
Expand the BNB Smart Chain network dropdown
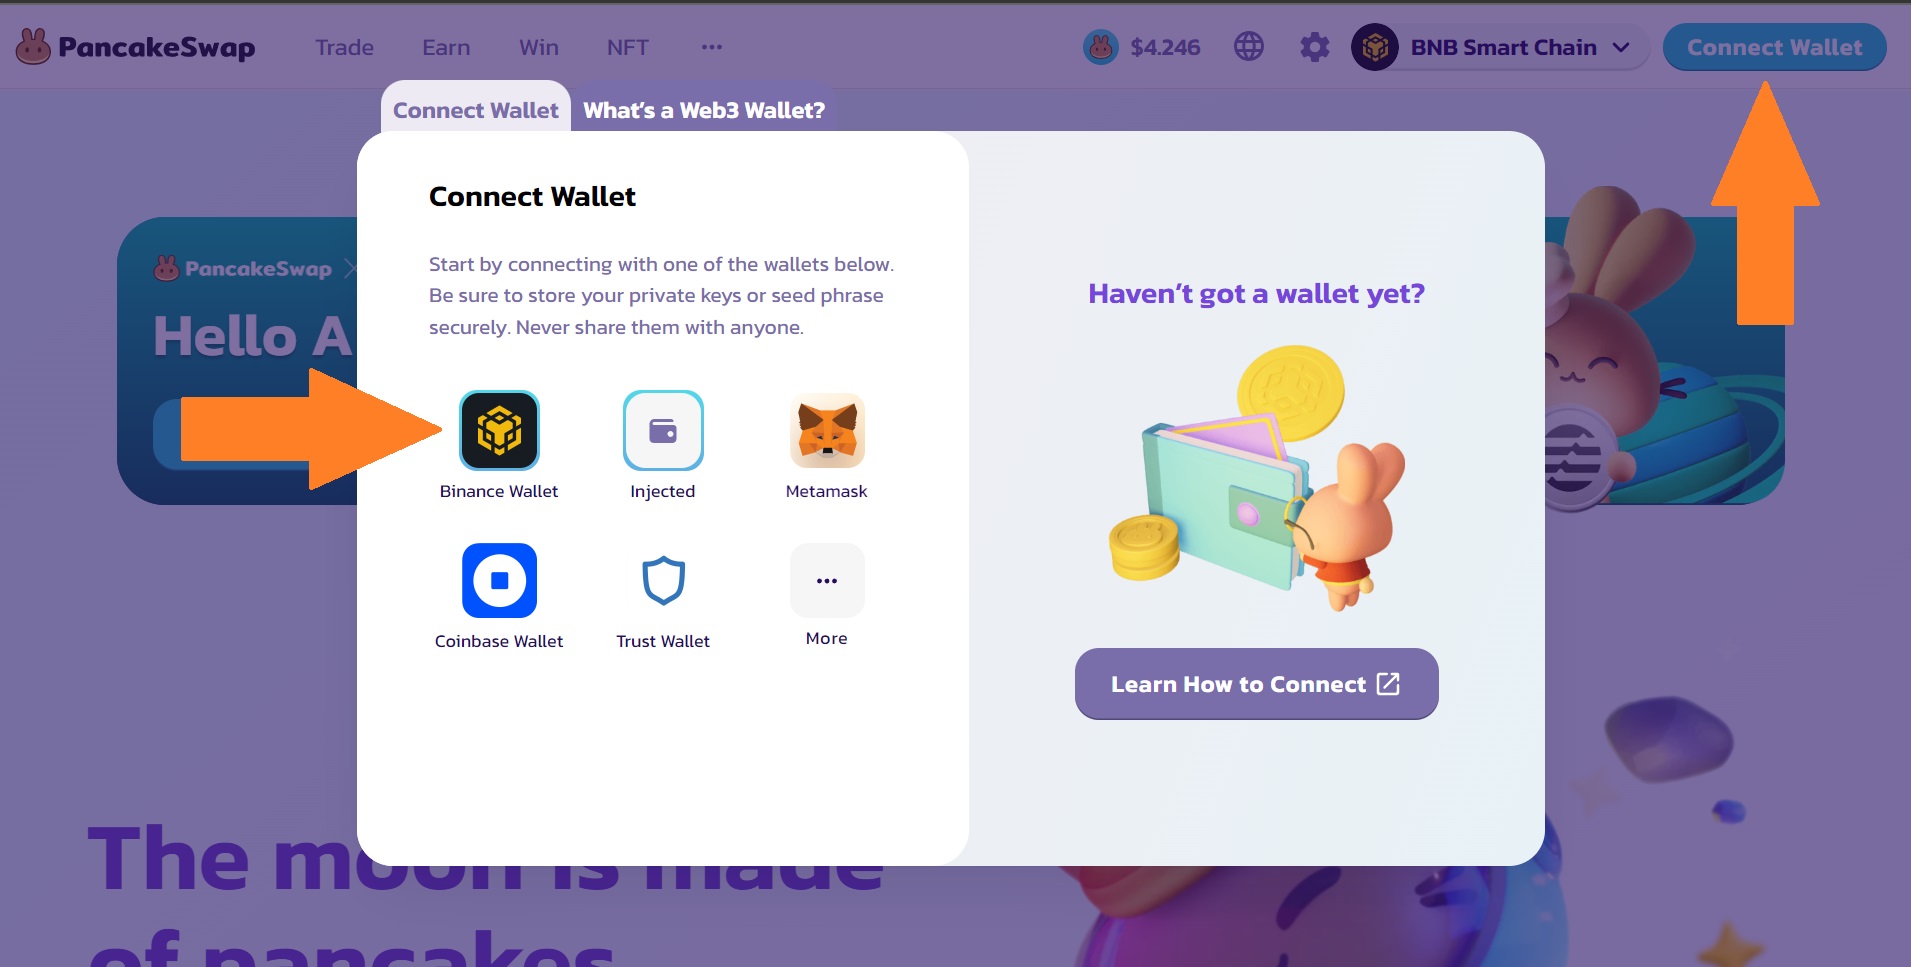[x=1499, y=47]
